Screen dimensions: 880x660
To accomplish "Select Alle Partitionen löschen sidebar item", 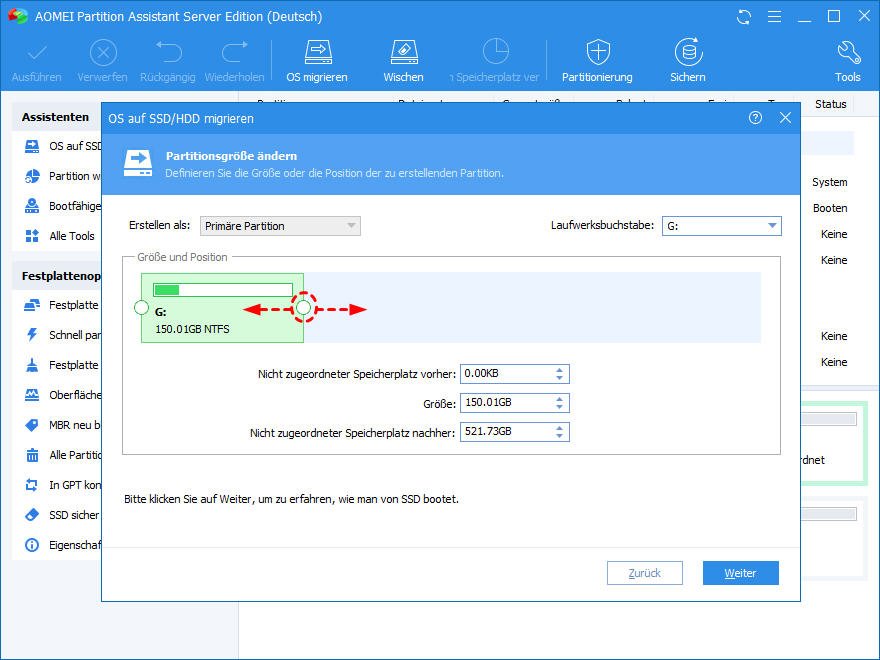I will coord(63,455).
